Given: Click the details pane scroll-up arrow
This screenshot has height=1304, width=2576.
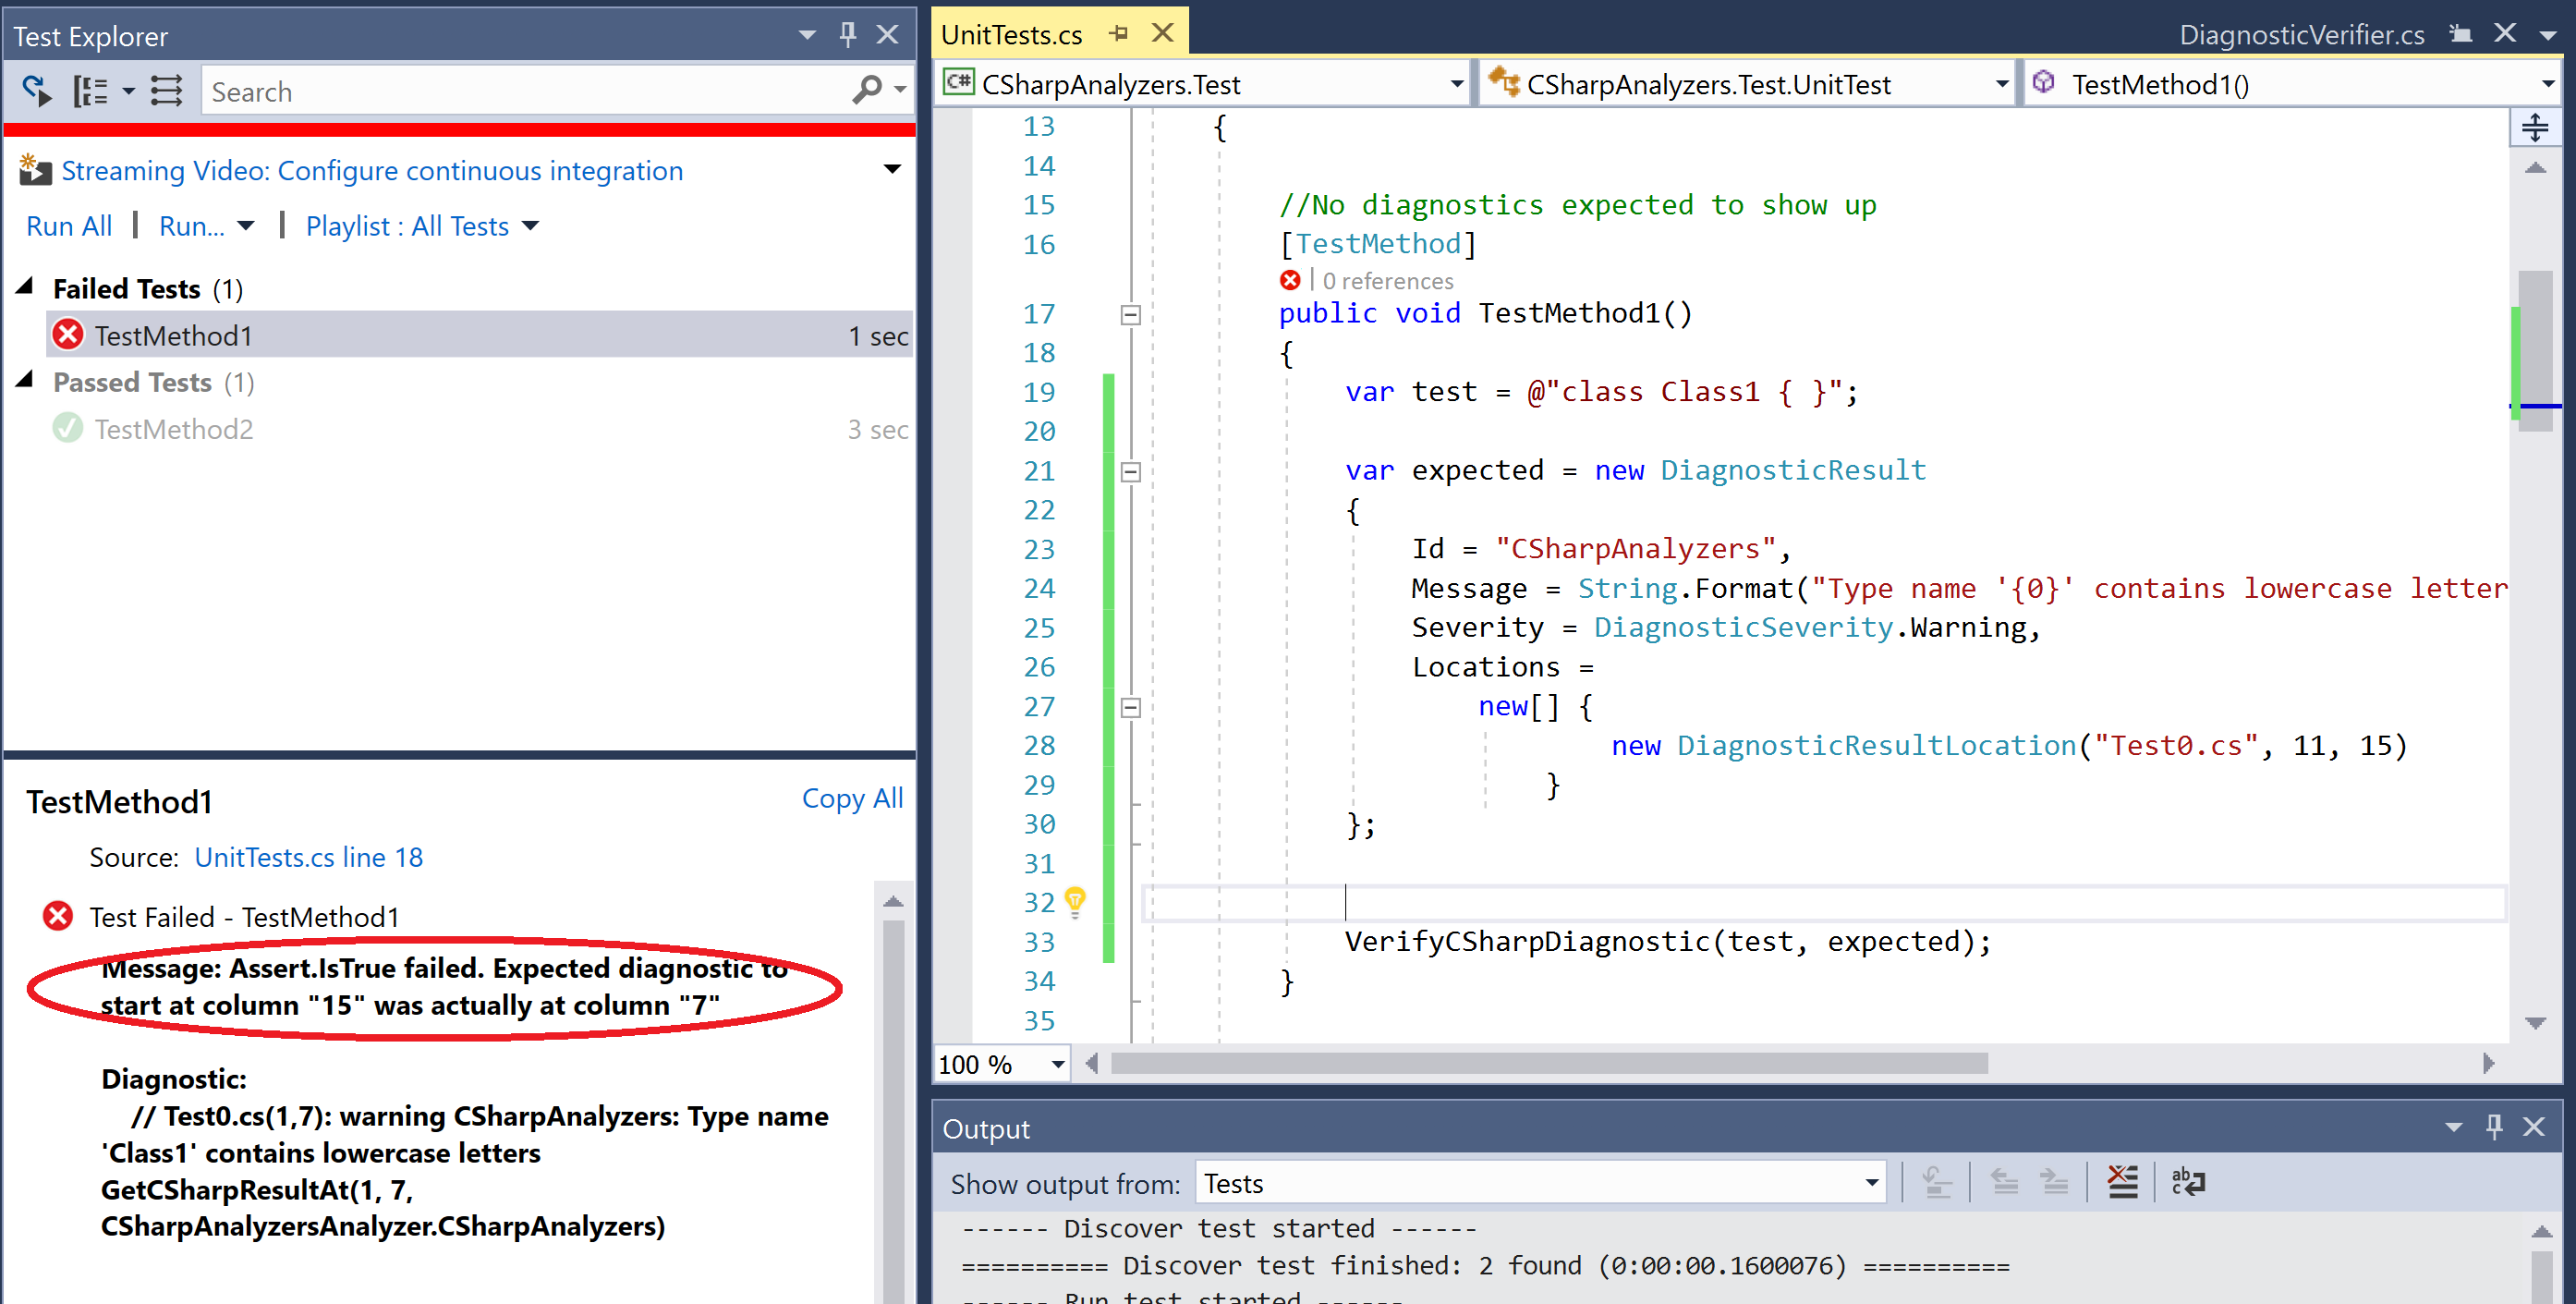Looking at the screenshot, I should (x=893, y=902).
